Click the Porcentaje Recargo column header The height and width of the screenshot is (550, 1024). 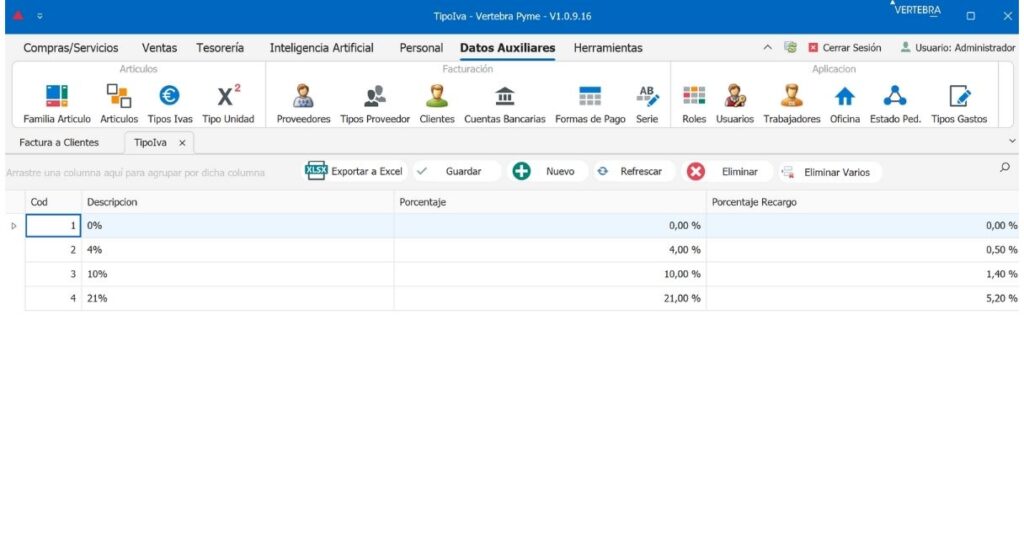[x=863, y=202]
